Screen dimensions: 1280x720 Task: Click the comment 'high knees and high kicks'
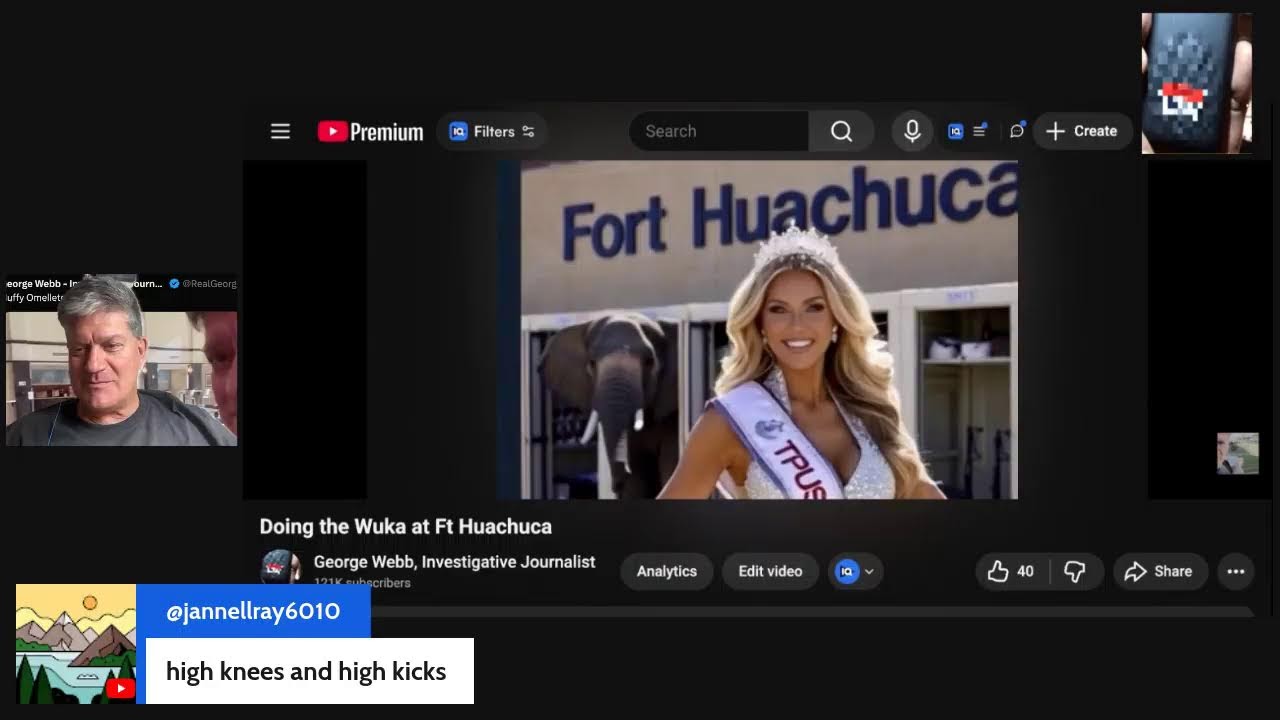tap(306, 671)
